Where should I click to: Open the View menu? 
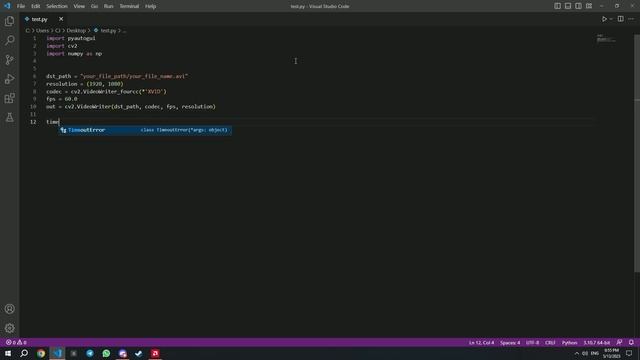tap(79, 6)
